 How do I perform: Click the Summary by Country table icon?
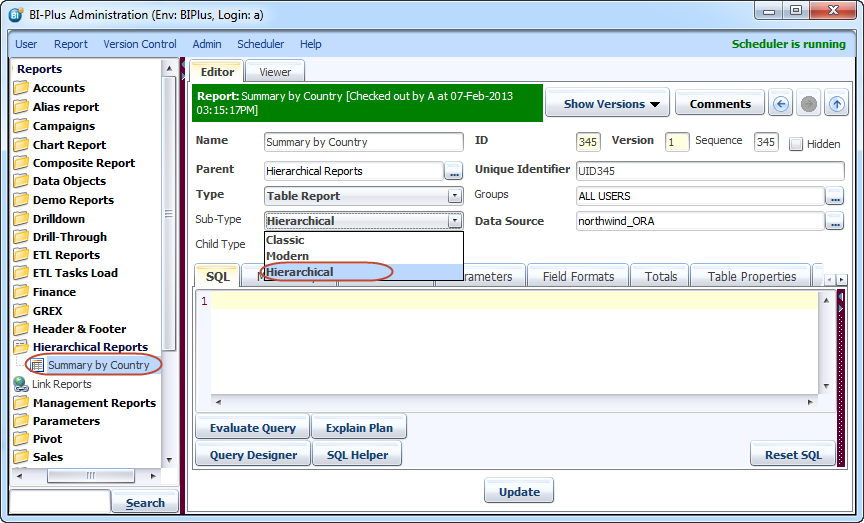click(37, 366)
